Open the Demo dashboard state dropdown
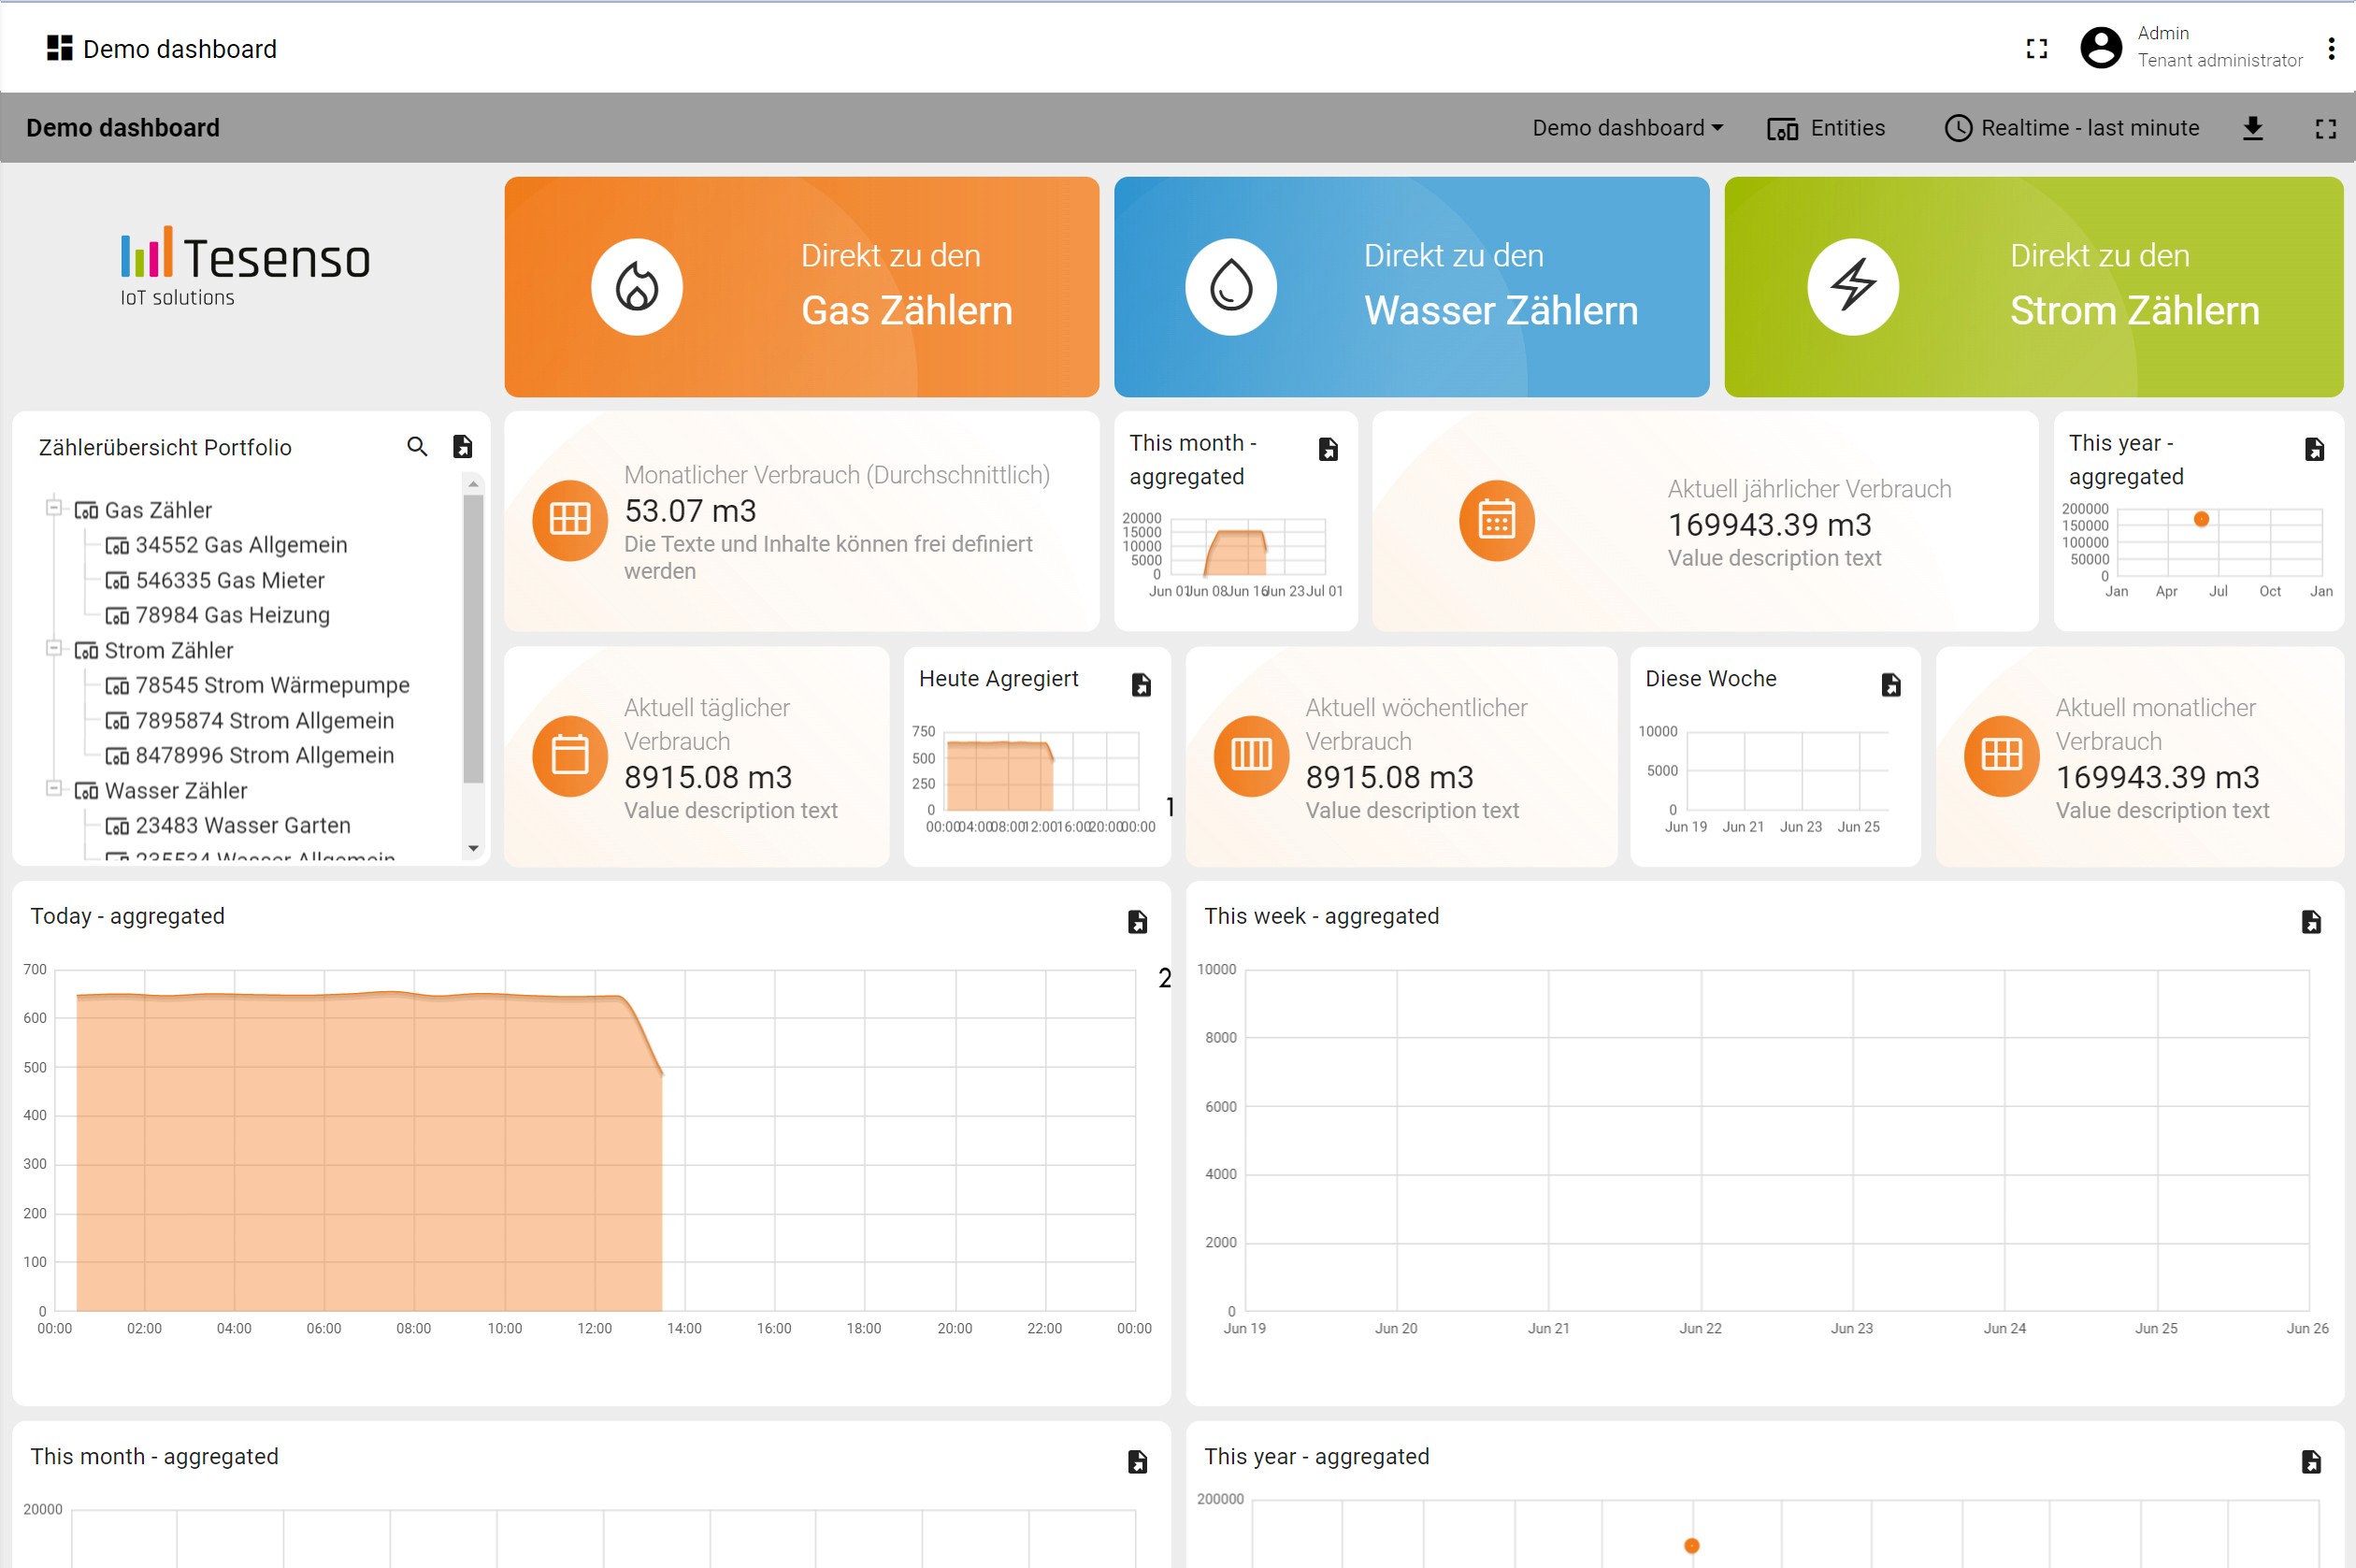Viewport: 2356px width, 1568px height. [1627, 128]
